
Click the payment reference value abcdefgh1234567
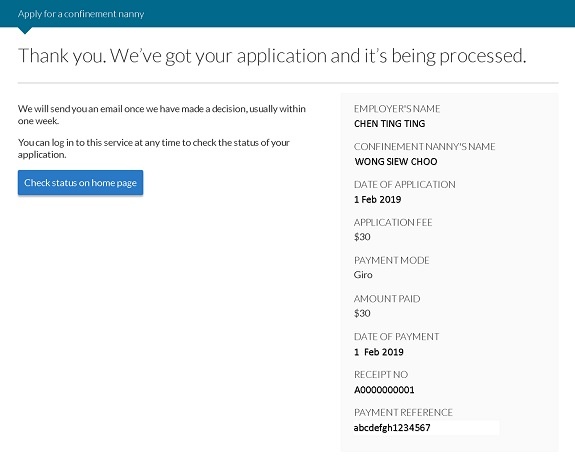click(x=392, y=428)
